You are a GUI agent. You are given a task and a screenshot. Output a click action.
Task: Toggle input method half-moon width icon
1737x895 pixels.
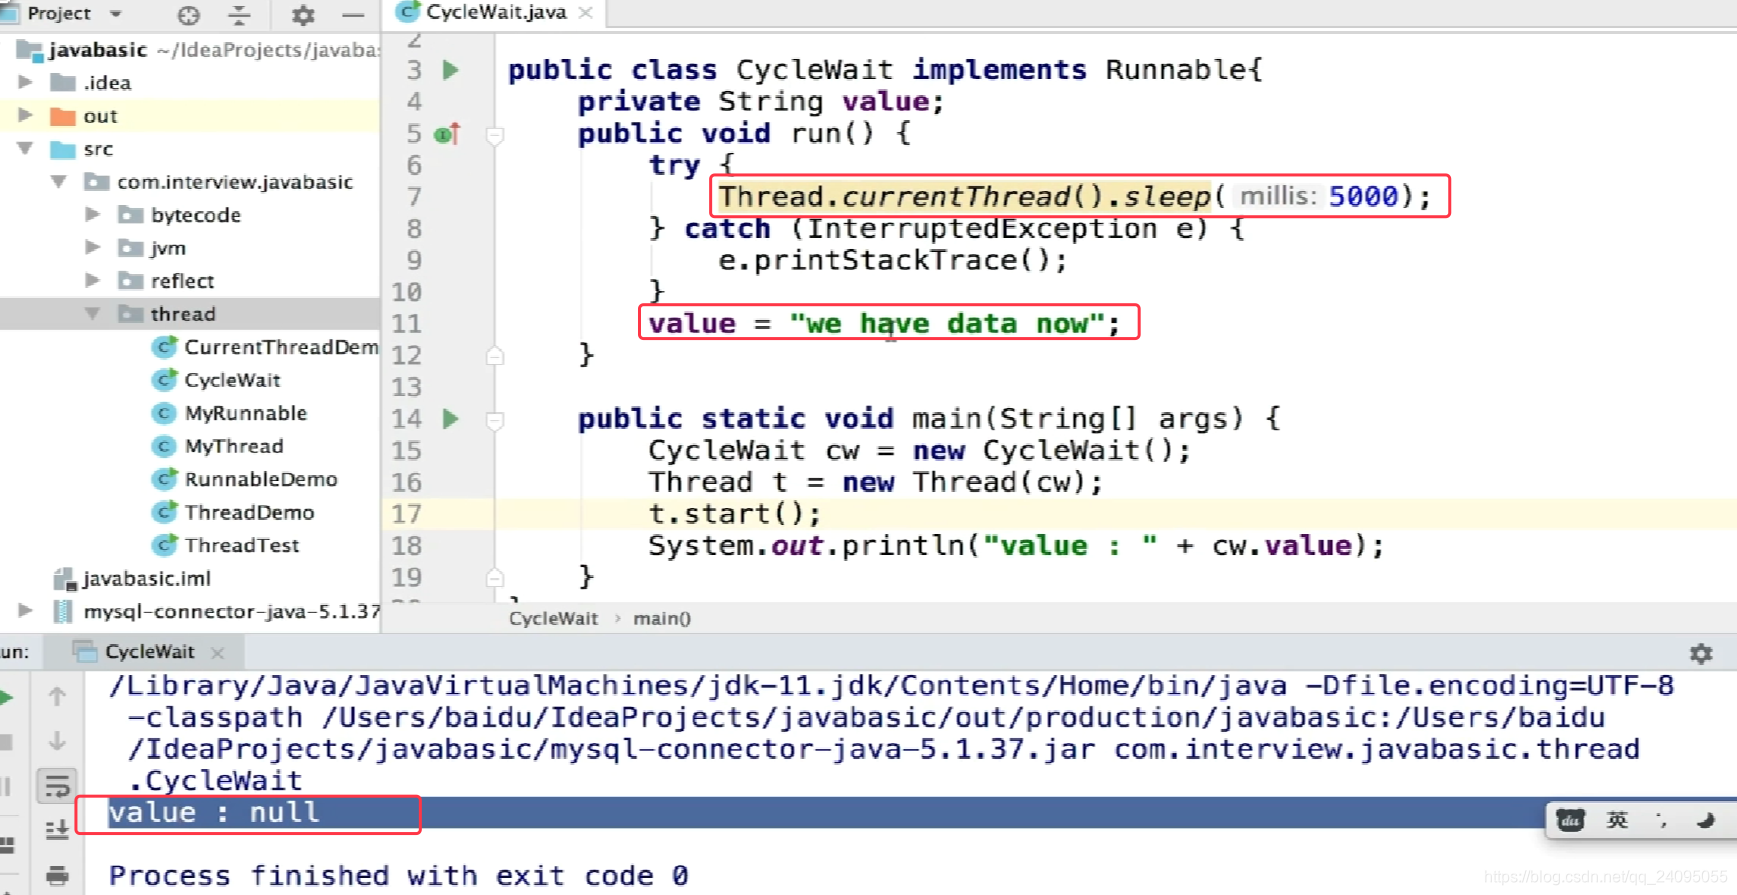[1706, 821]
